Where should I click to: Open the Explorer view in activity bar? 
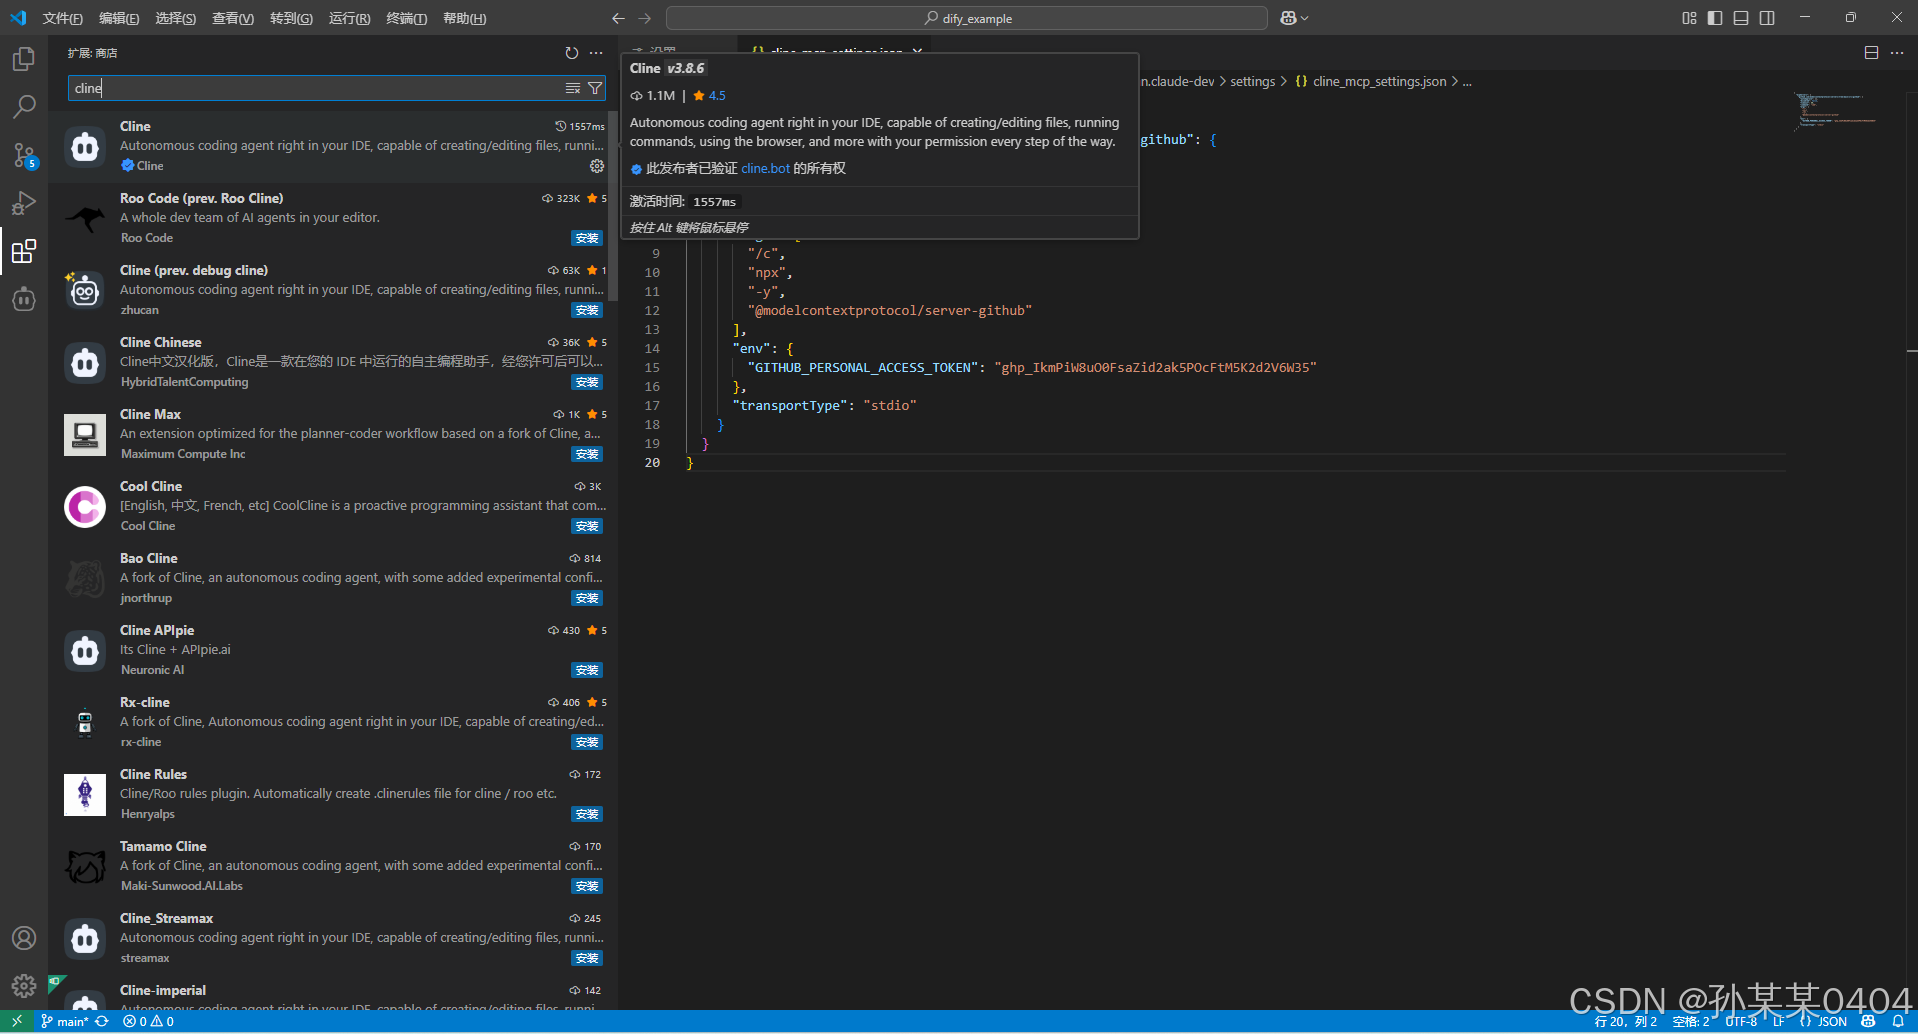point(24,59)
